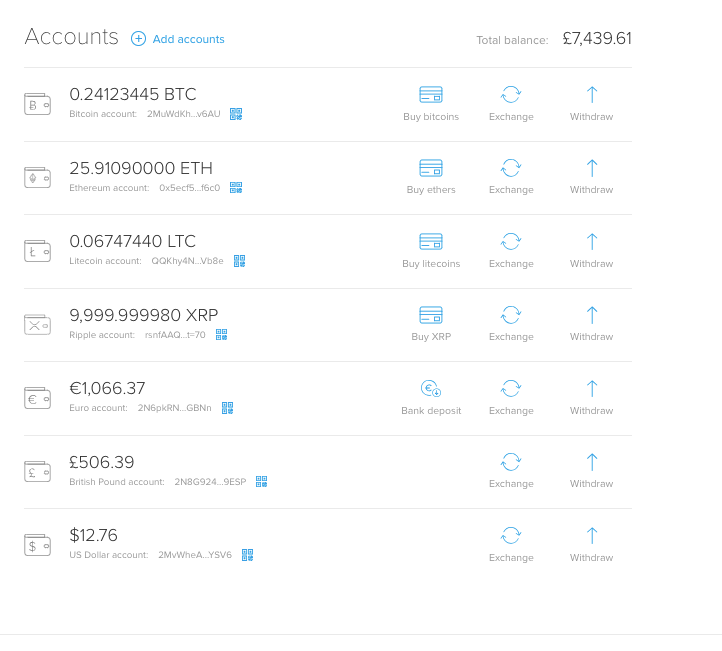The image size is (722, 651).
Task: Click Exchange arrows icon in XRP row
Action: pos(511,315)
